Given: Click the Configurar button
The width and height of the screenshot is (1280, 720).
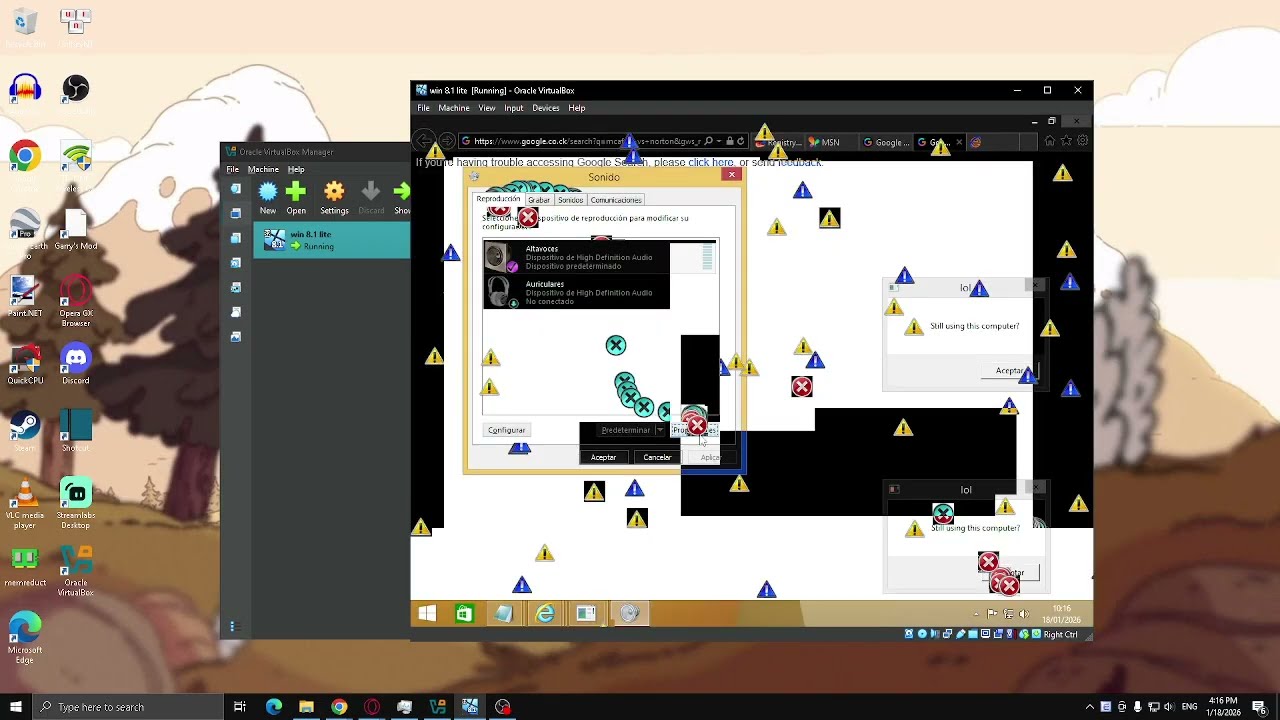Looking at the screenshot, I should click(x=506, y=430).
